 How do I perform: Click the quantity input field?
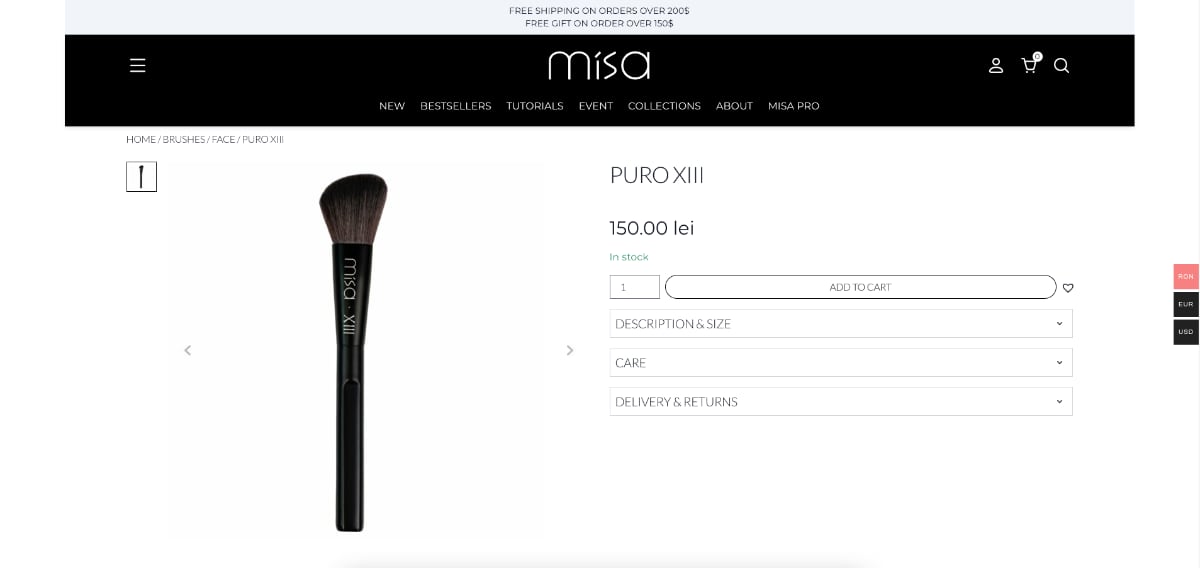point(635,287)
